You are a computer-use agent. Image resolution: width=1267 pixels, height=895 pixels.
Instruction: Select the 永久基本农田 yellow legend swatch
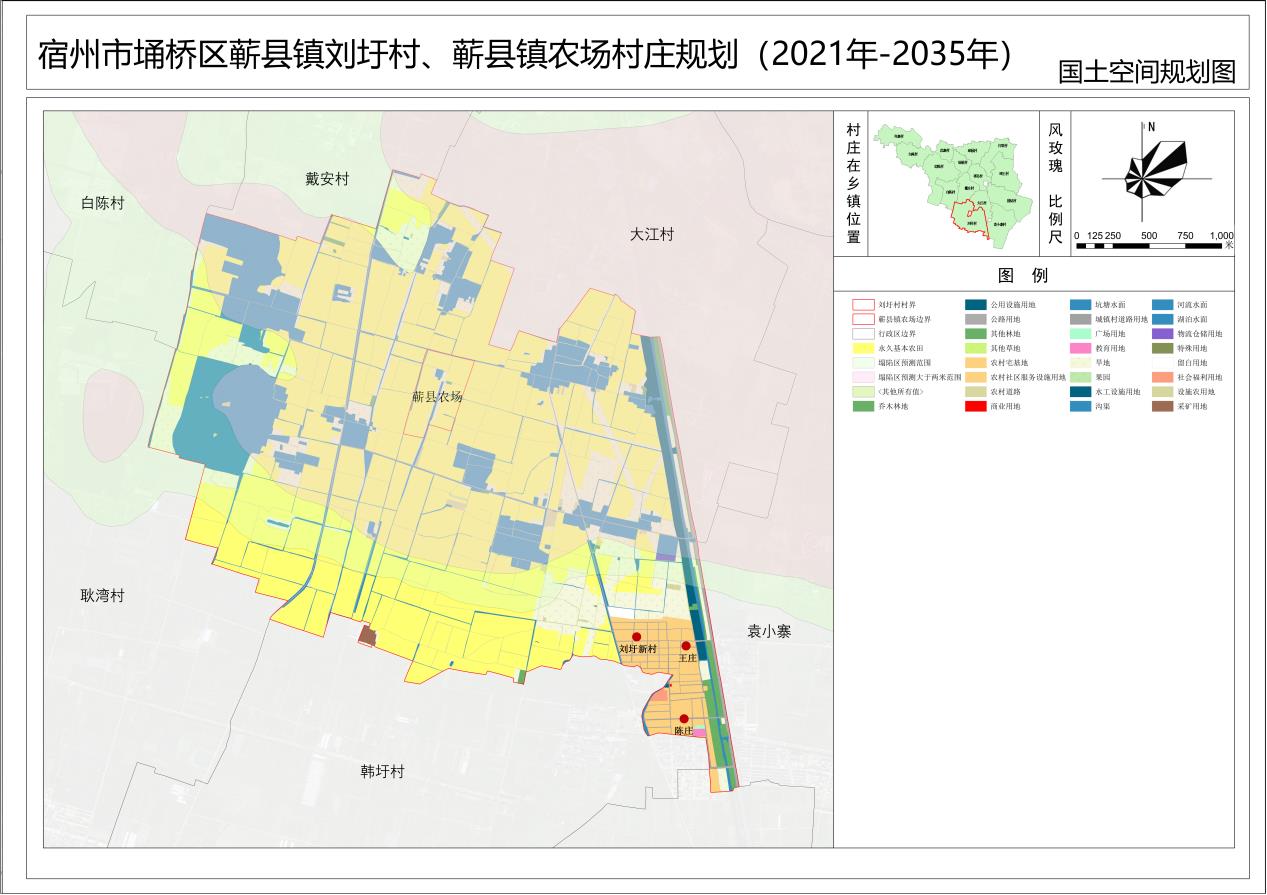pos(862,348)
